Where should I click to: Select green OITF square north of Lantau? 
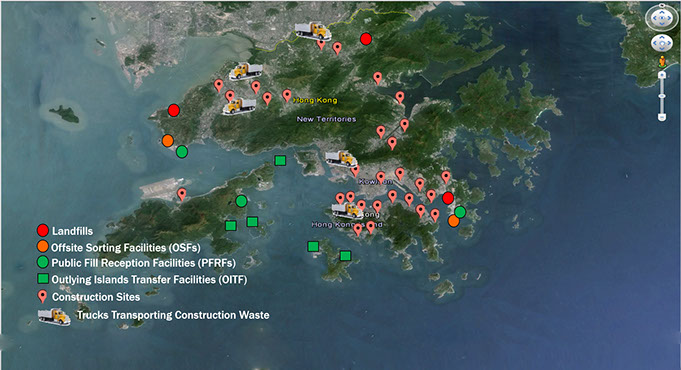[x=280, y=161]
